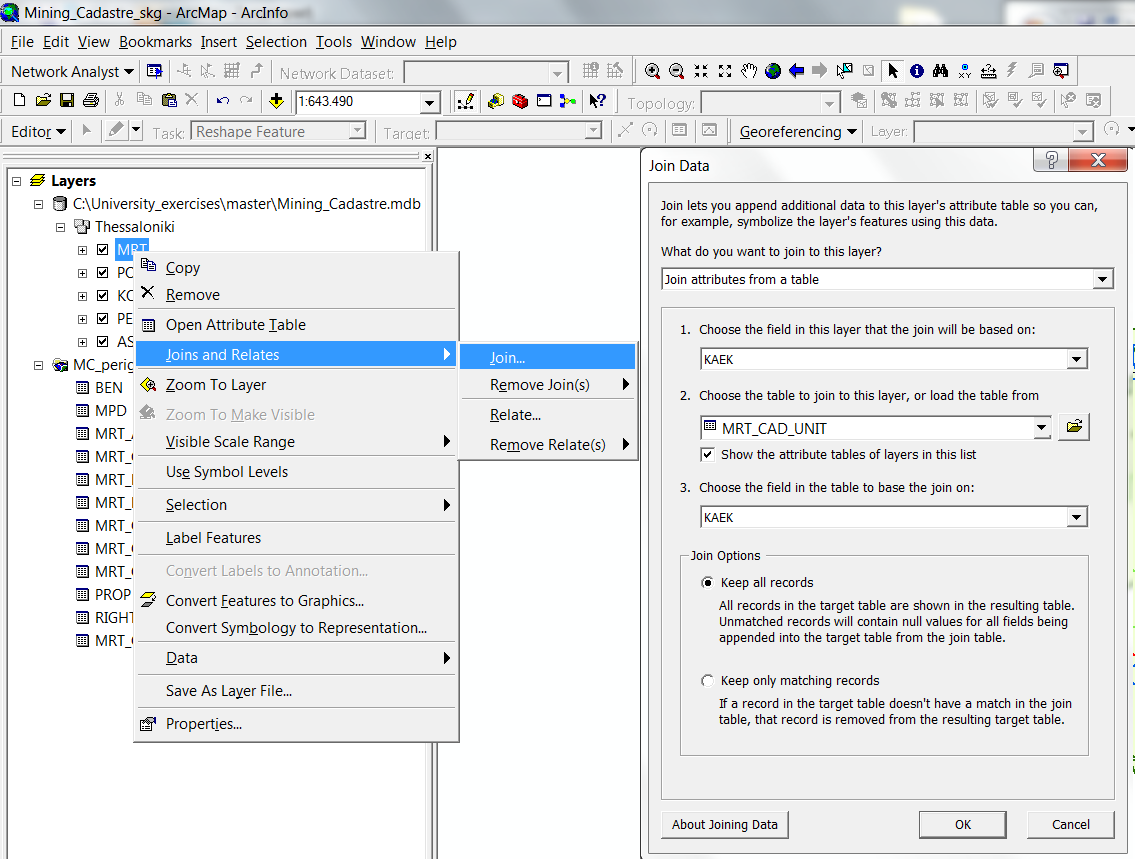
Task: Select Zoom To Layer menu item
Action: pyautogui.click(x=296, y=385)
